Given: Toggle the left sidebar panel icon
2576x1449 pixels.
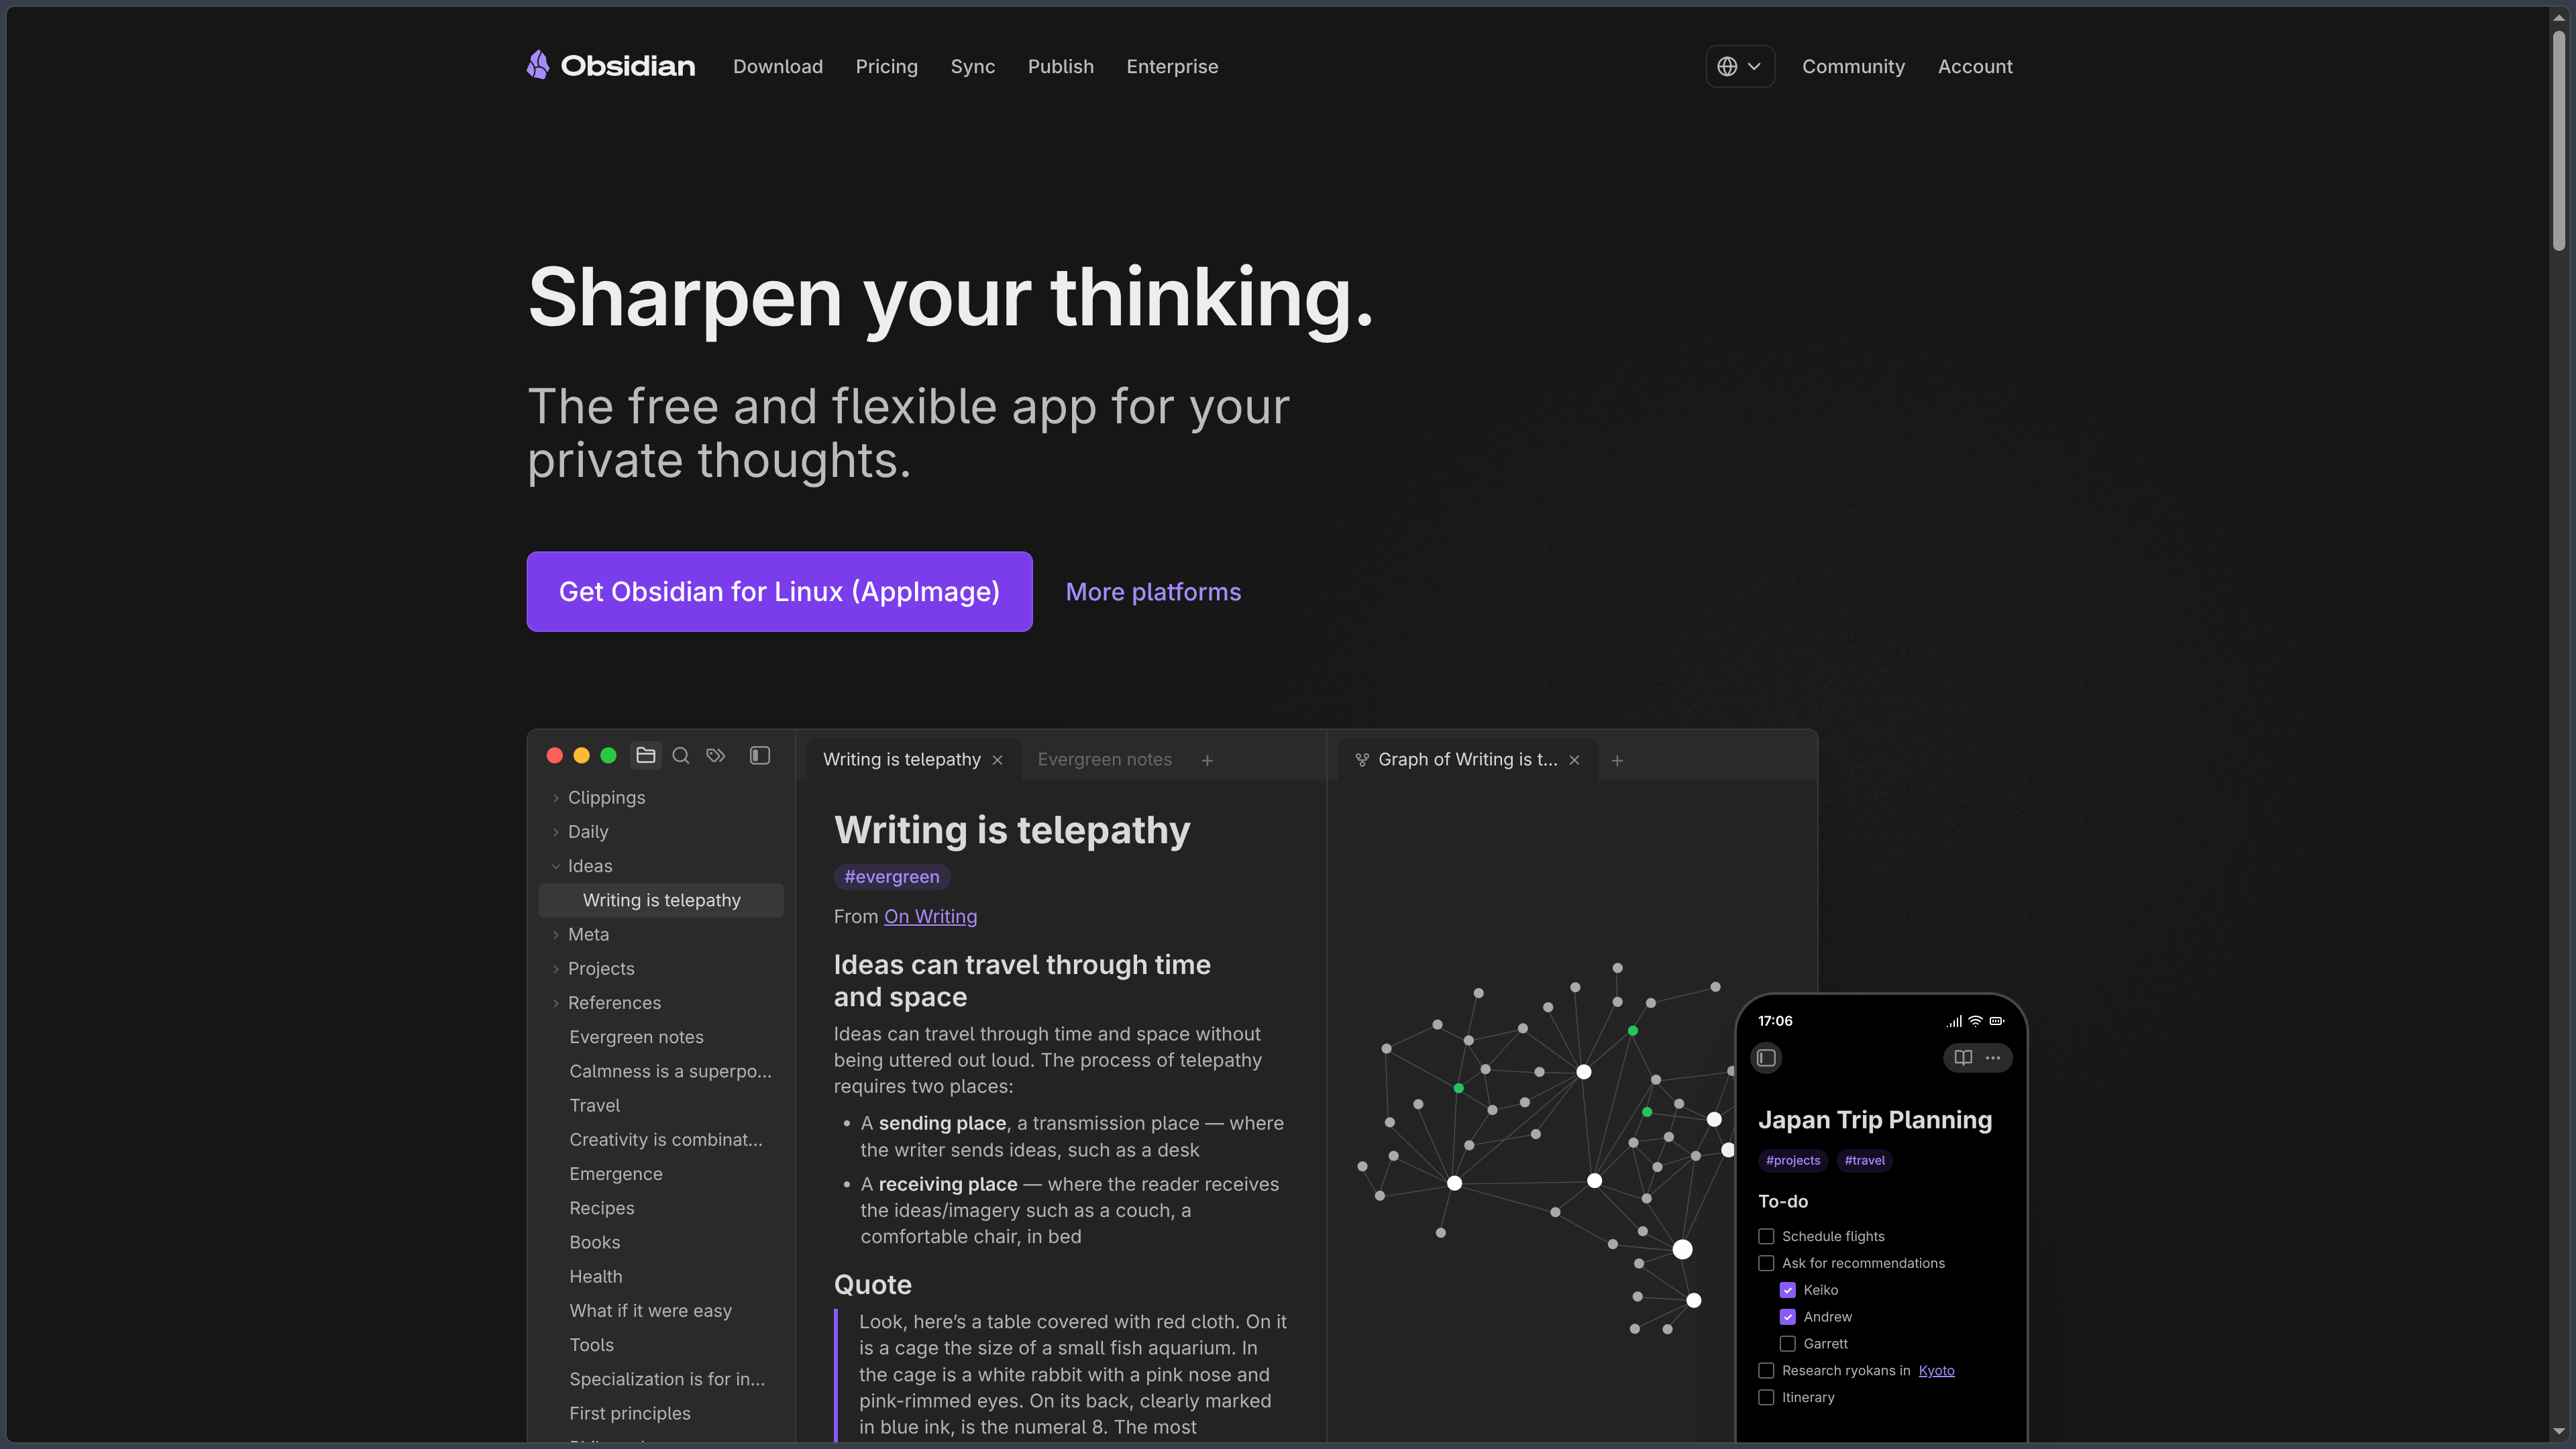Looking at the screenshot, I should pos(760,755).
